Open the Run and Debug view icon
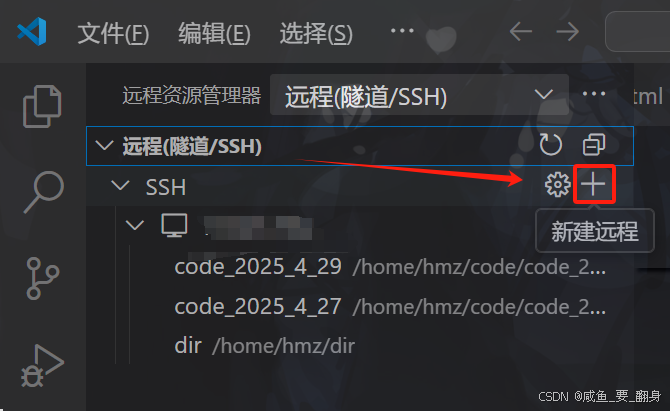This screenshot has height=411, width=670. pyautogui.click(x=42, y=366)
